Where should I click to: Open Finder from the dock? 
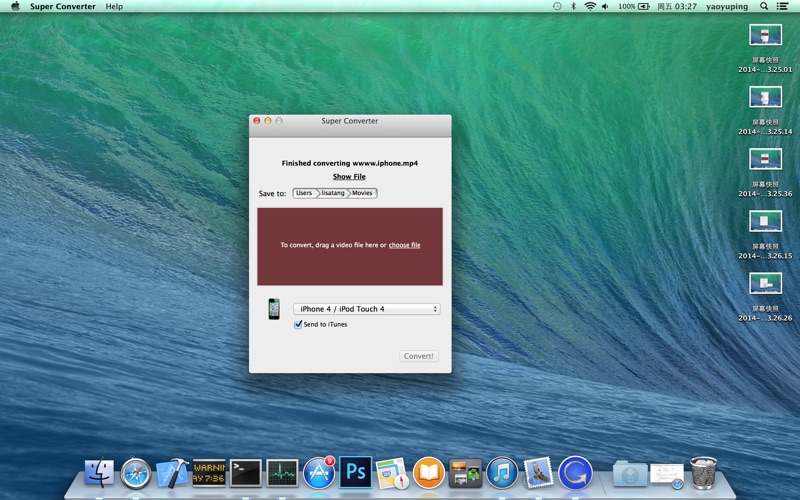click(99, 472)
